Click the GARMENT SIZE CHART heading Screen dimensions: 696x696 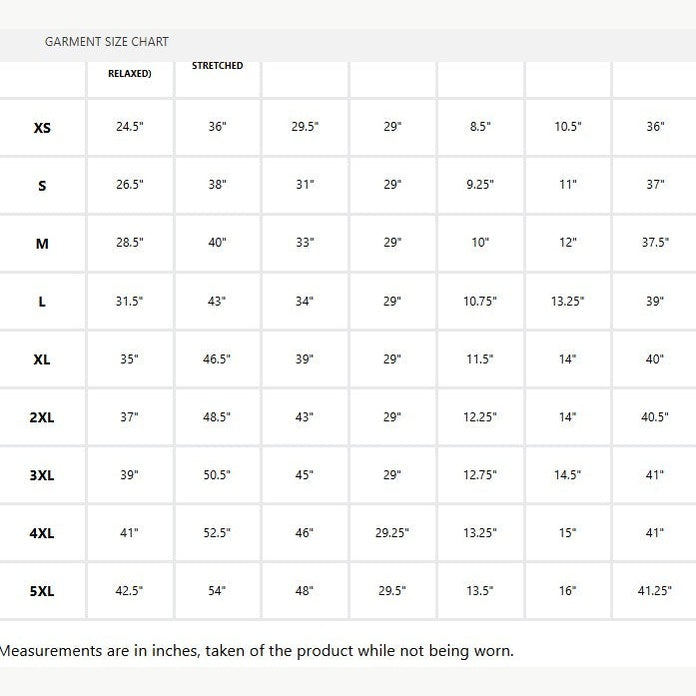click(x=107, y=42)
